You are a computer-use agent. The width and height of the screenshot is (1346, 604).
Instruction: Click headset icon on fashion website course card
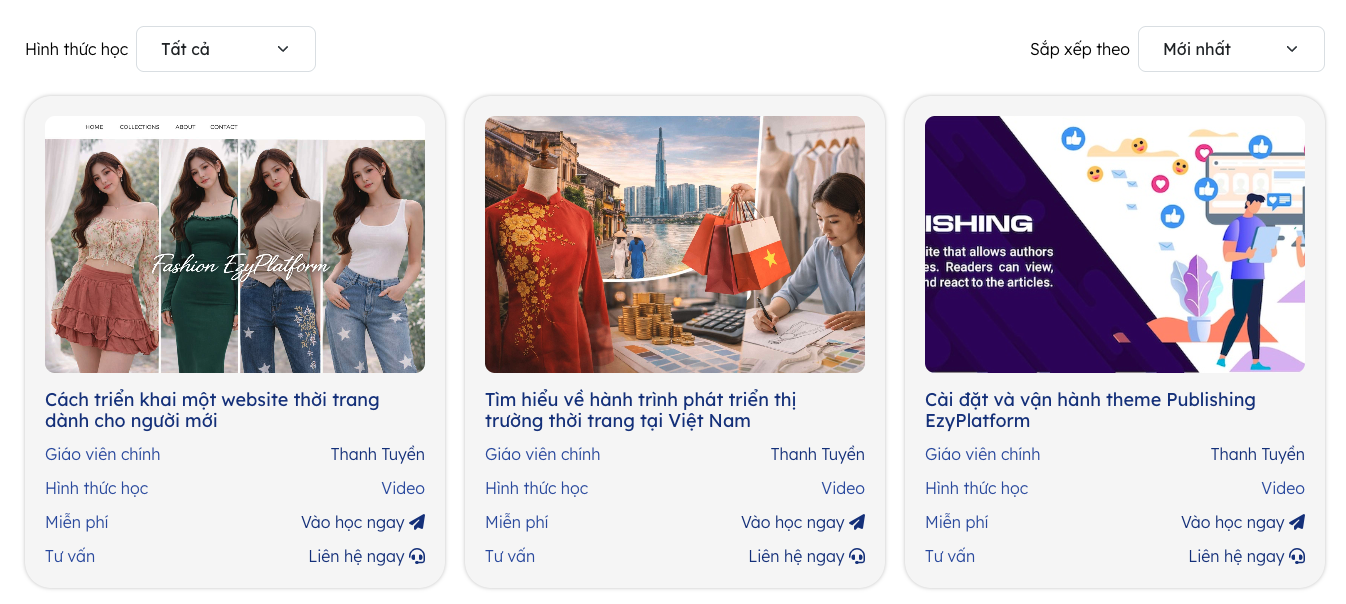click(x=417, y=556)
